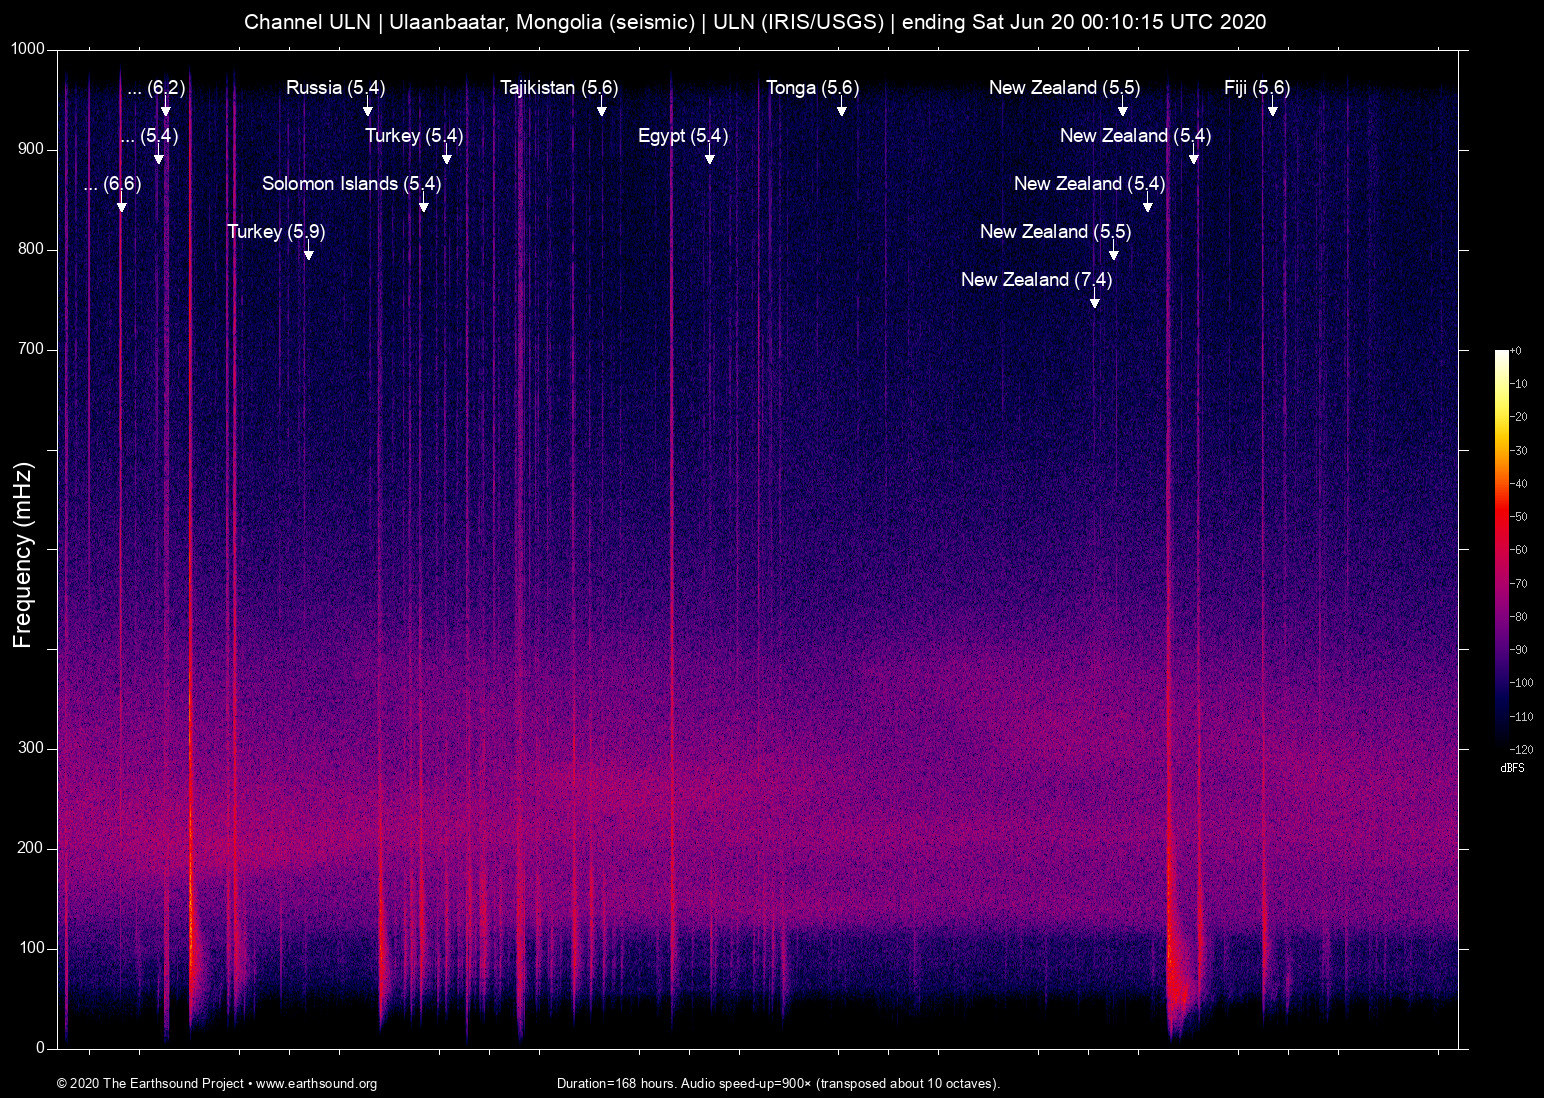
Task: Select the Turkey (5.4) label
Action: coord(413,136)
